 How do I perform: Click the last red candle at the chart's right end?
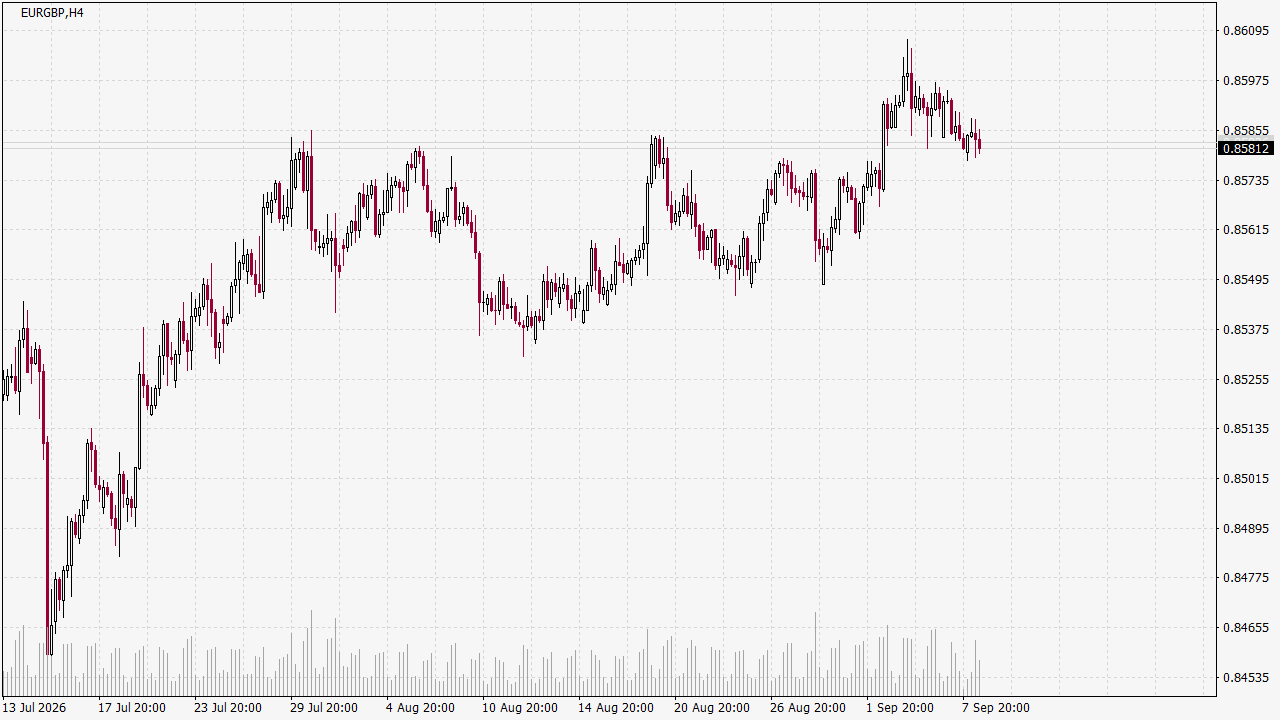click(x=980, y=145)
